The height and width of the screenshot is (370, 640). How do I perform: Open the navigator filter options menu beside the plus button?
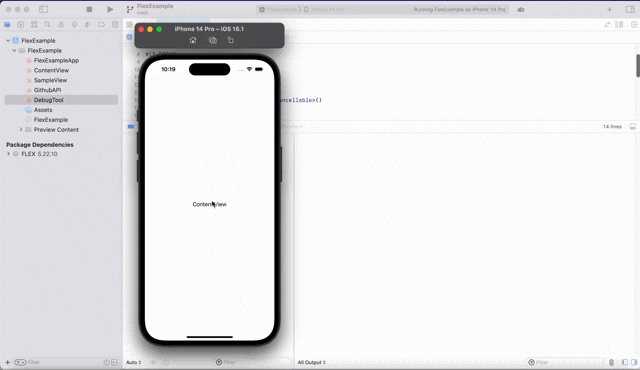click(x=20, y=362)
